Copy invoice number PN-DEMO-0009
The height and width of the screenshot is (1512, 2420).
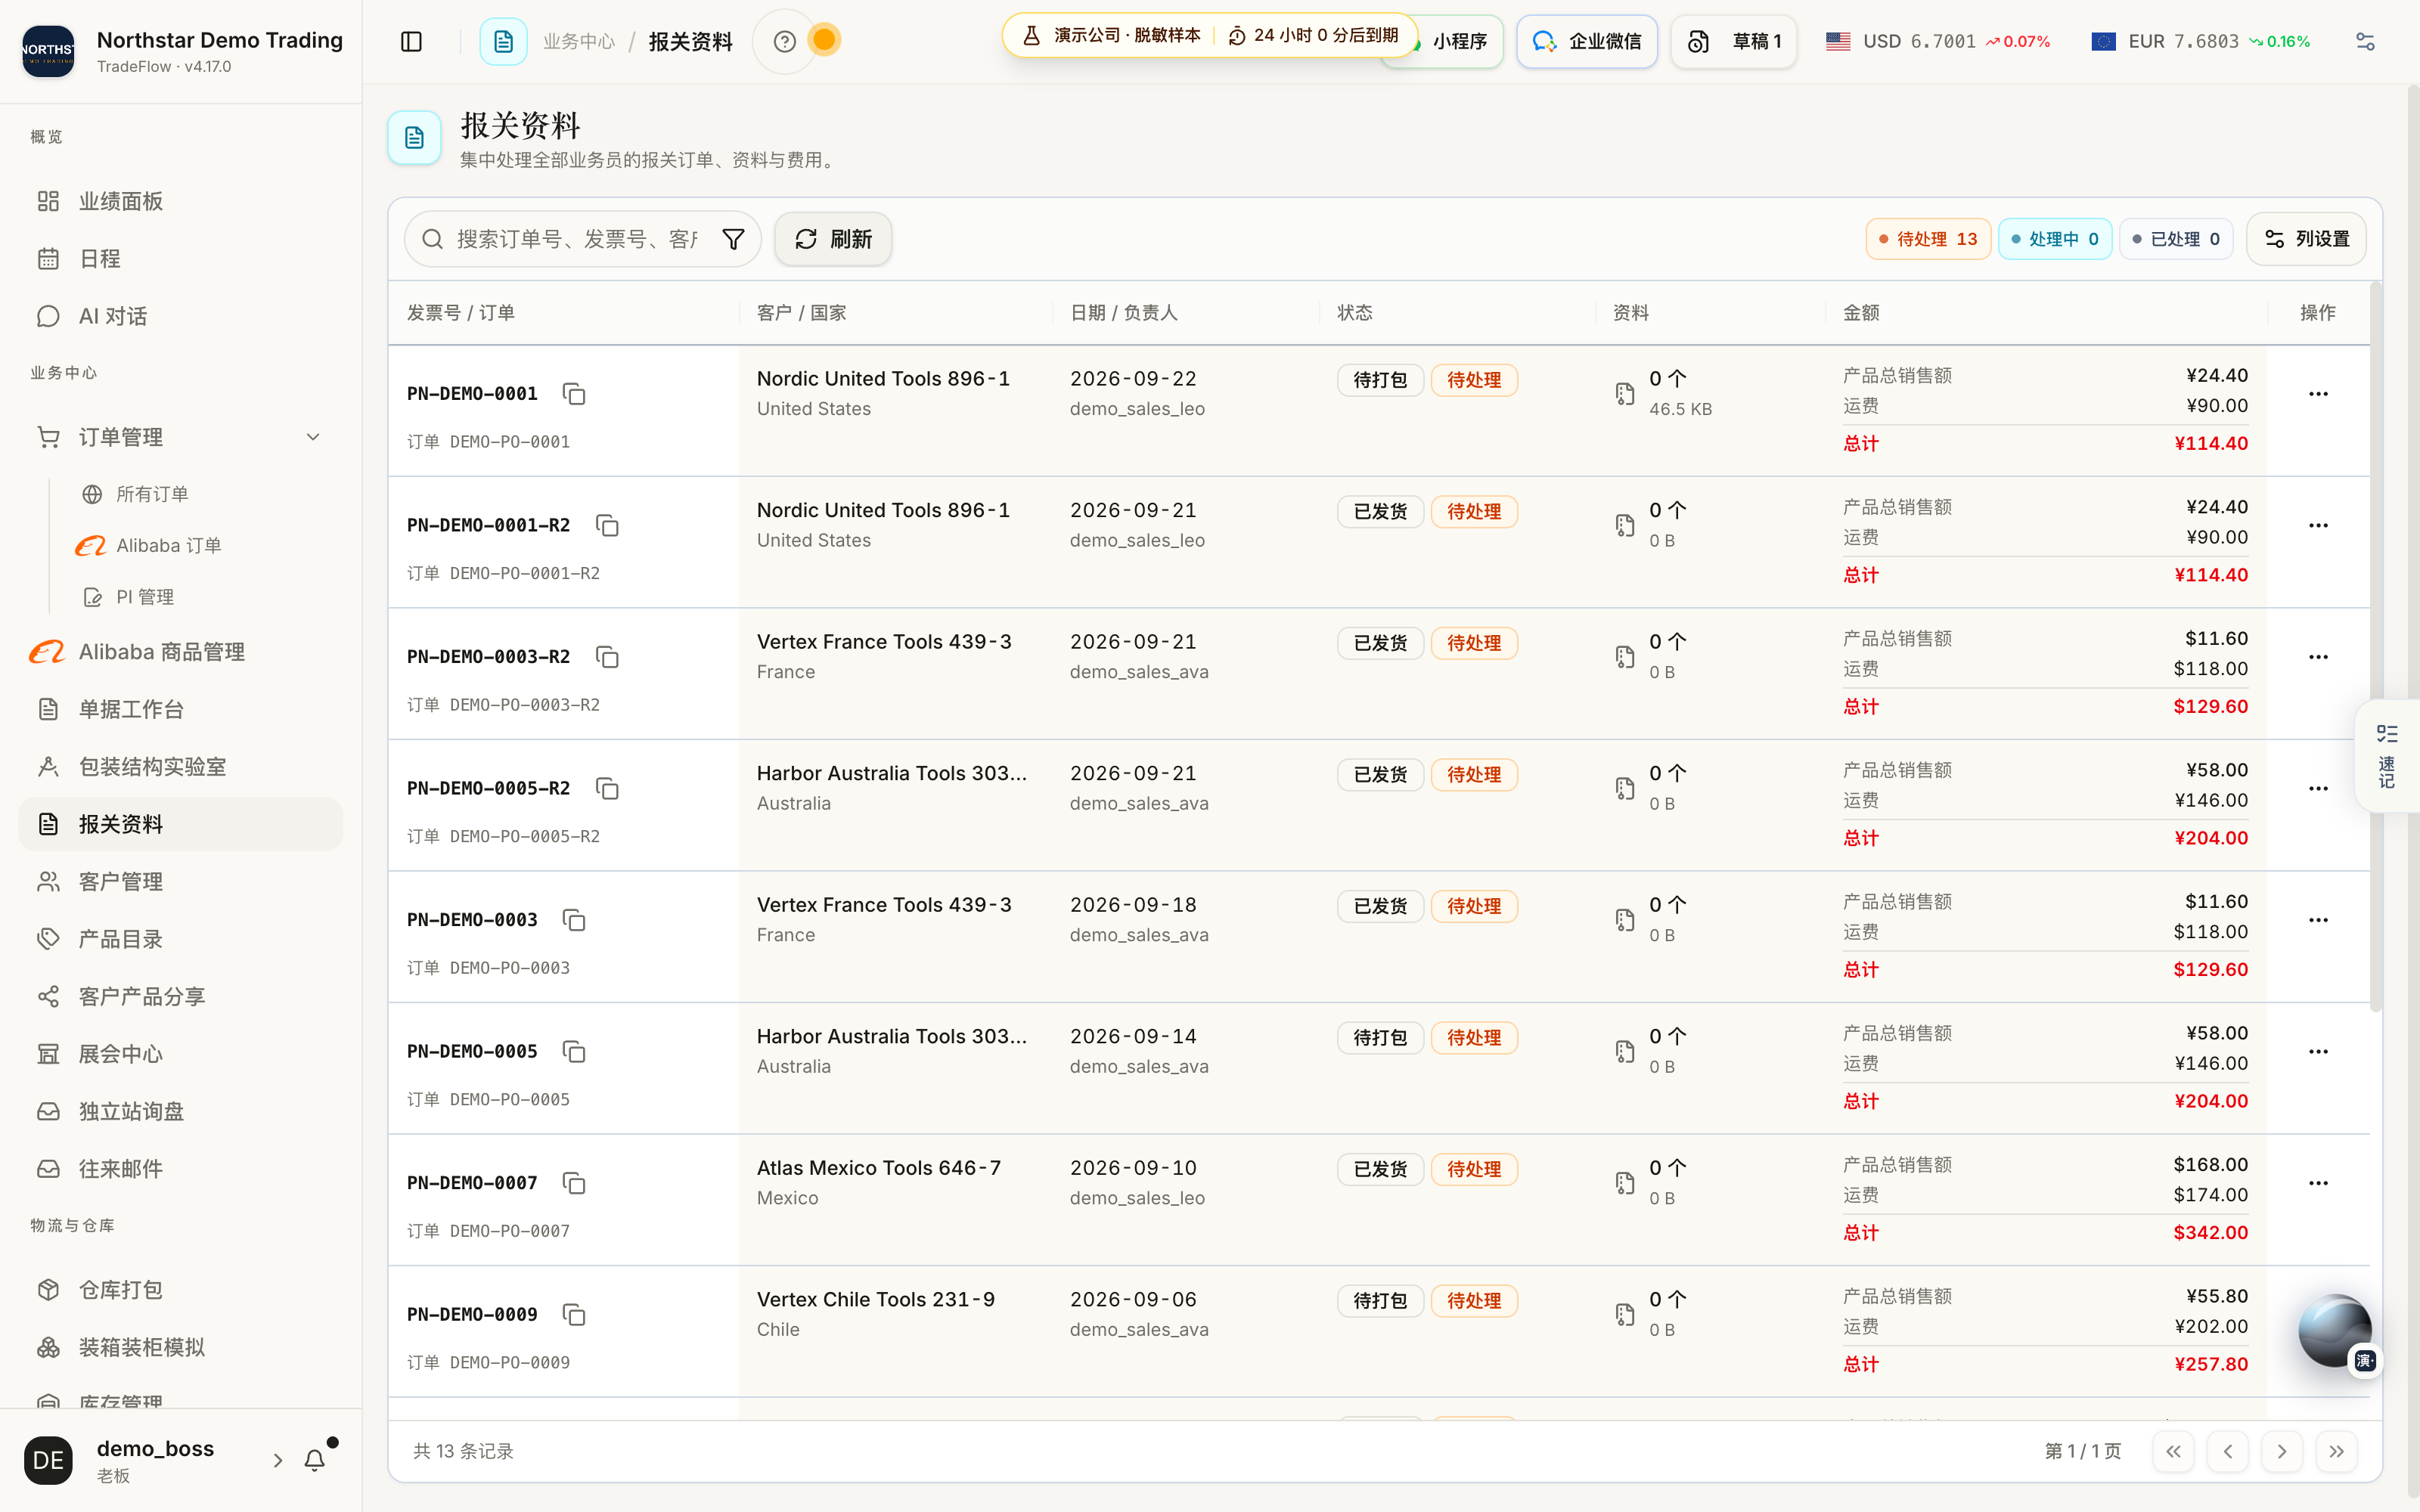click(574, 1314)
